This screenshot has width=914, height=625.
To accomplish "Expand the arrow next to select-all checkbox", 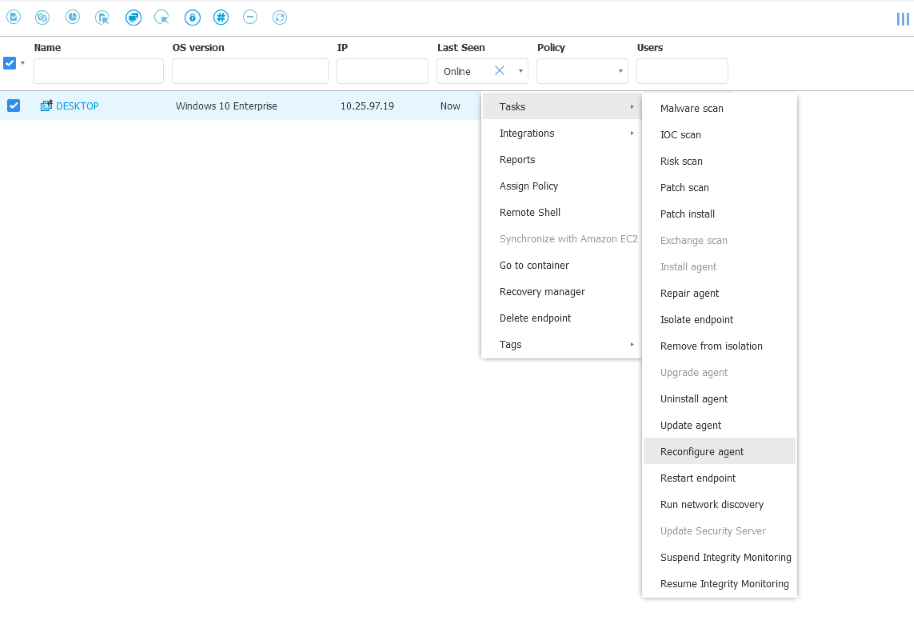I will click(23, 63).
